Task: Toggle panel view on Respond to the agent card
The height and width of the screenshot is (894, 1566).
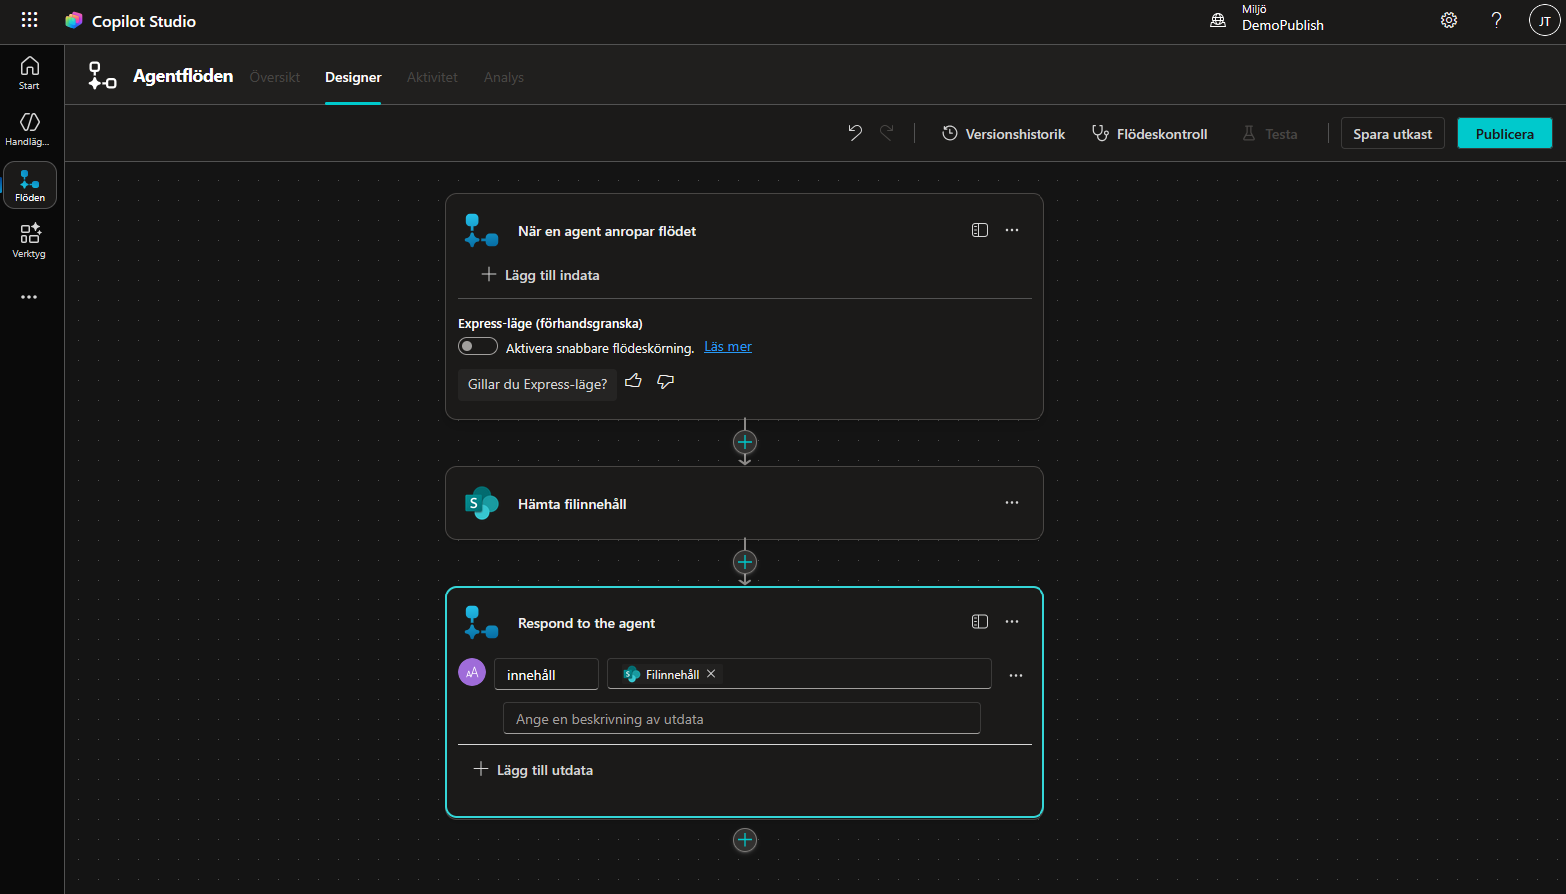Action: pos(980,622)
